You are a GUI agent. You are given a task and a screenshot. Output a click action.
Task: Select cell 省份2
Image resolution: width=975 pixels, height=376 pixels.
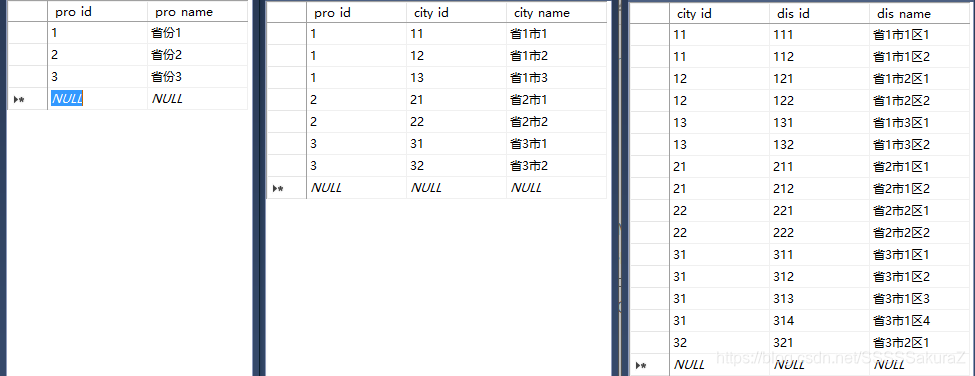pos(198,55)
